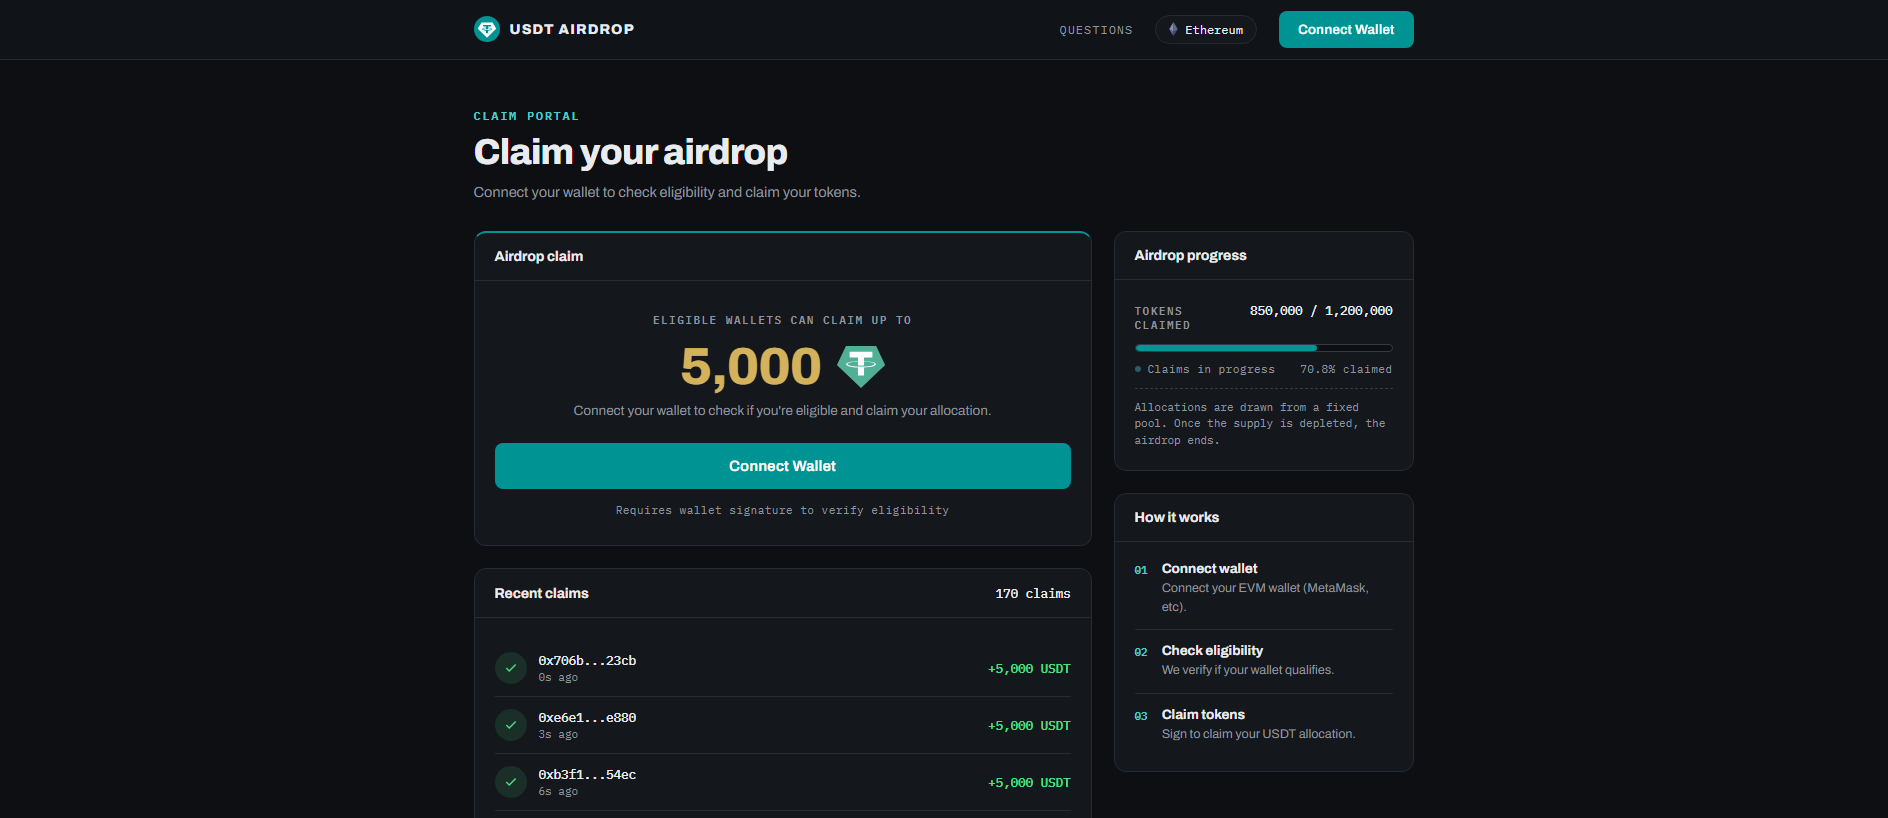Click +5,000 USDT amount for 0xe6e1...e880
1888x818 pixels.
point(1029,726)
